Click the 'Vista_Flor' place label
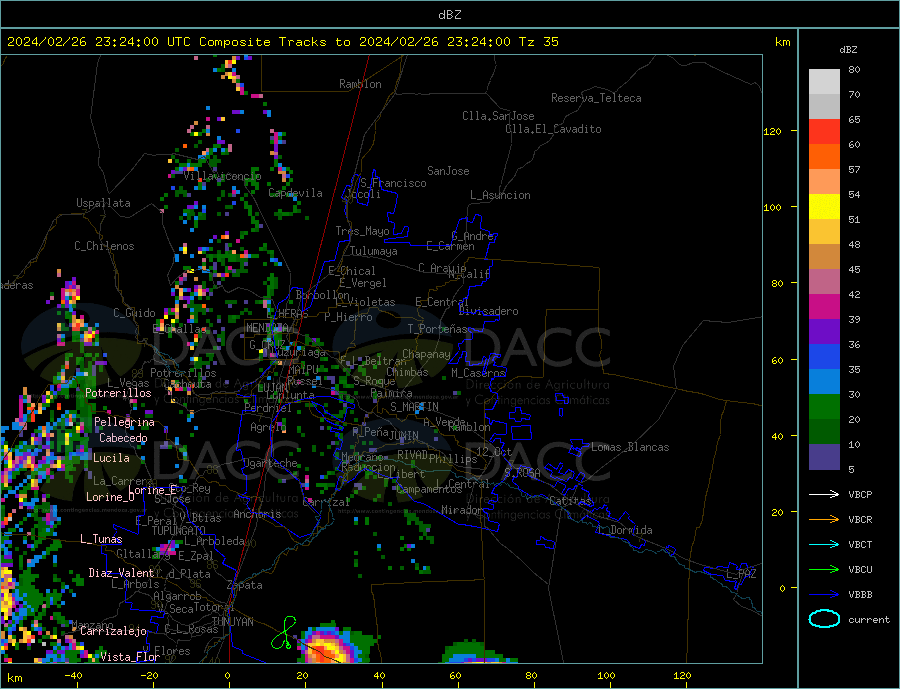The height and width of the screenshot is (689, 900). pos(130,657)
